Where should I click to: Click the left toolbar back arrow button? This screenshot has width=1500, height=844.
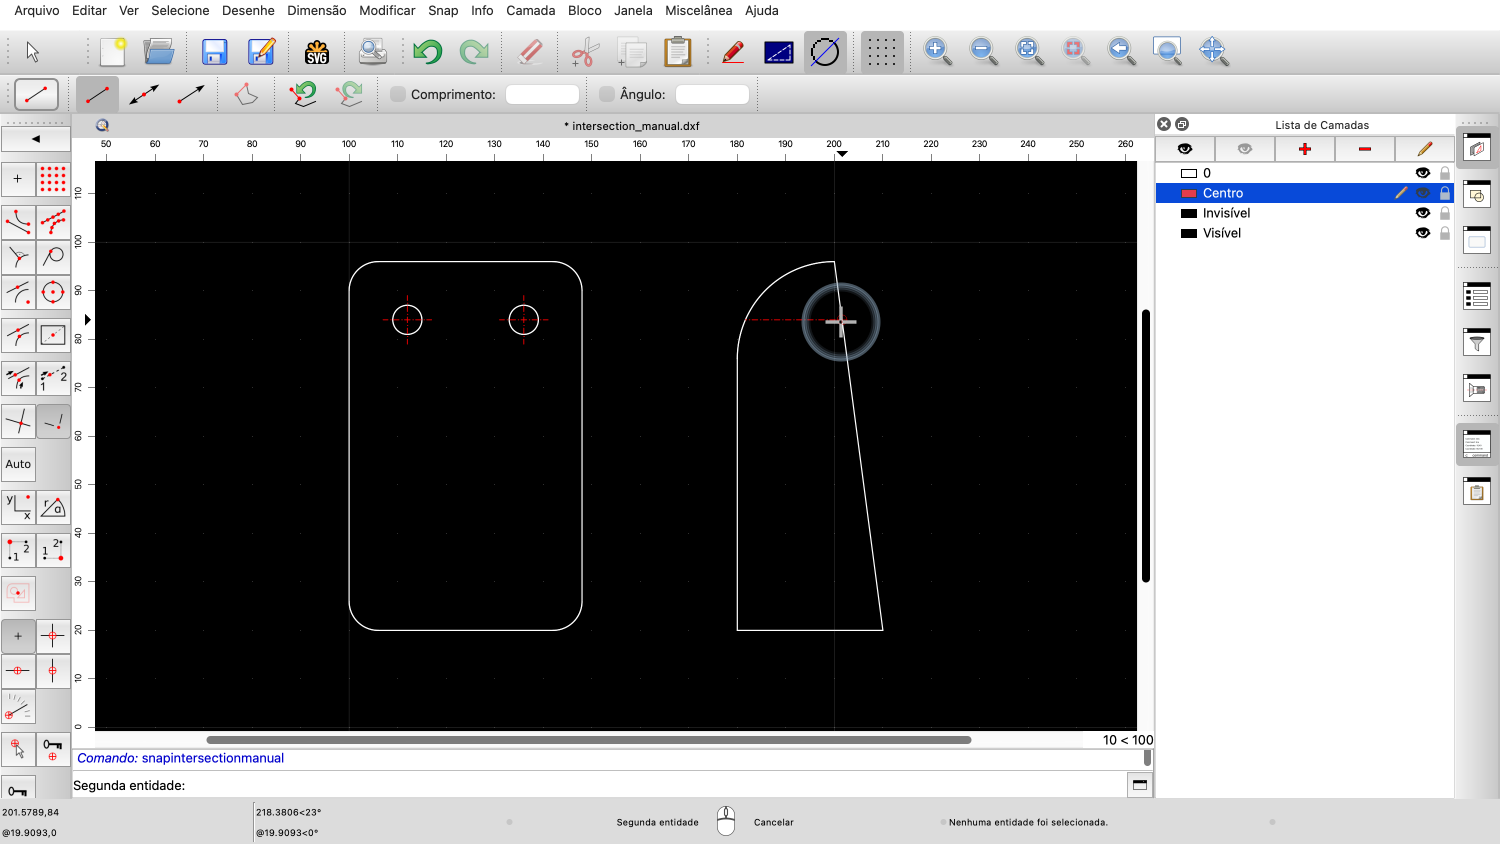point(36,139)
